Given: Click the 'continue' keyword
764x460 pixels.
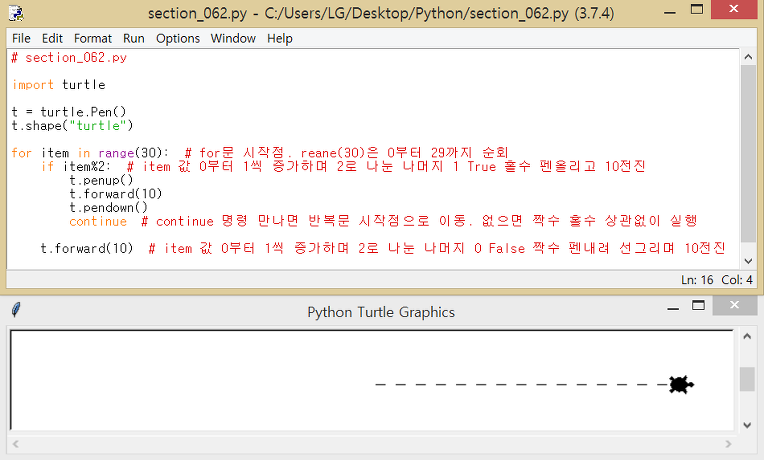Looking at the screenshot, I should point(98,221).
